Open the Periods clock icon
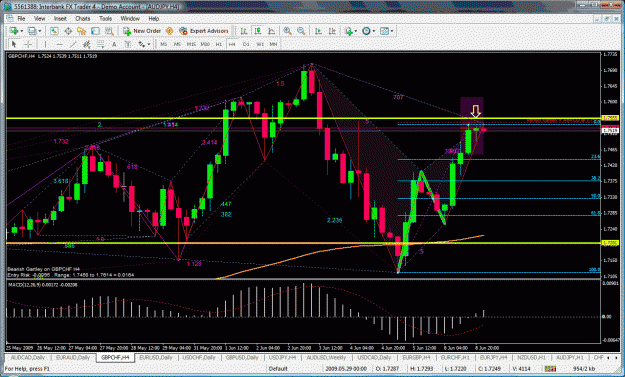The image size is (625, 377). coord(366,31)
